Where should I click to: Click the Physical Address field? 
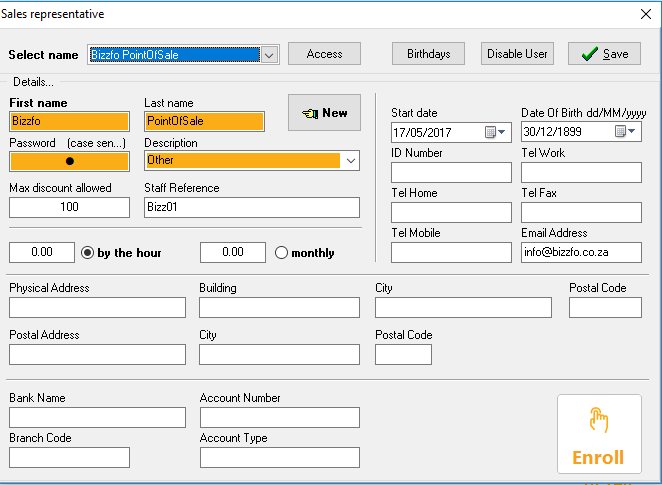[x=97, y=307]
